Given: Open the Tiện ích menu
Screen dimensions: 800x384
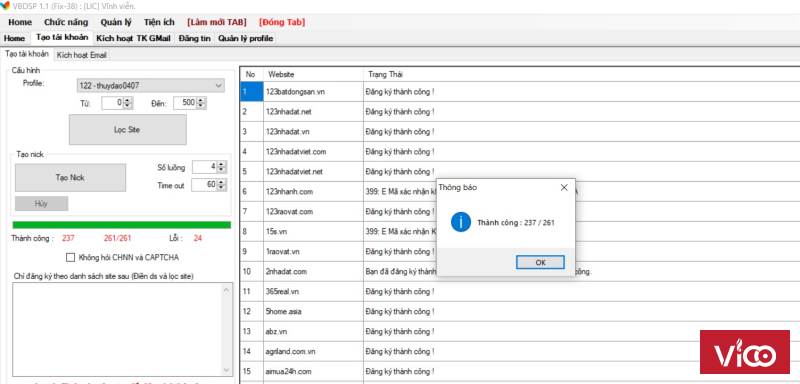Looking at the screenshot, I should point(159,22).
